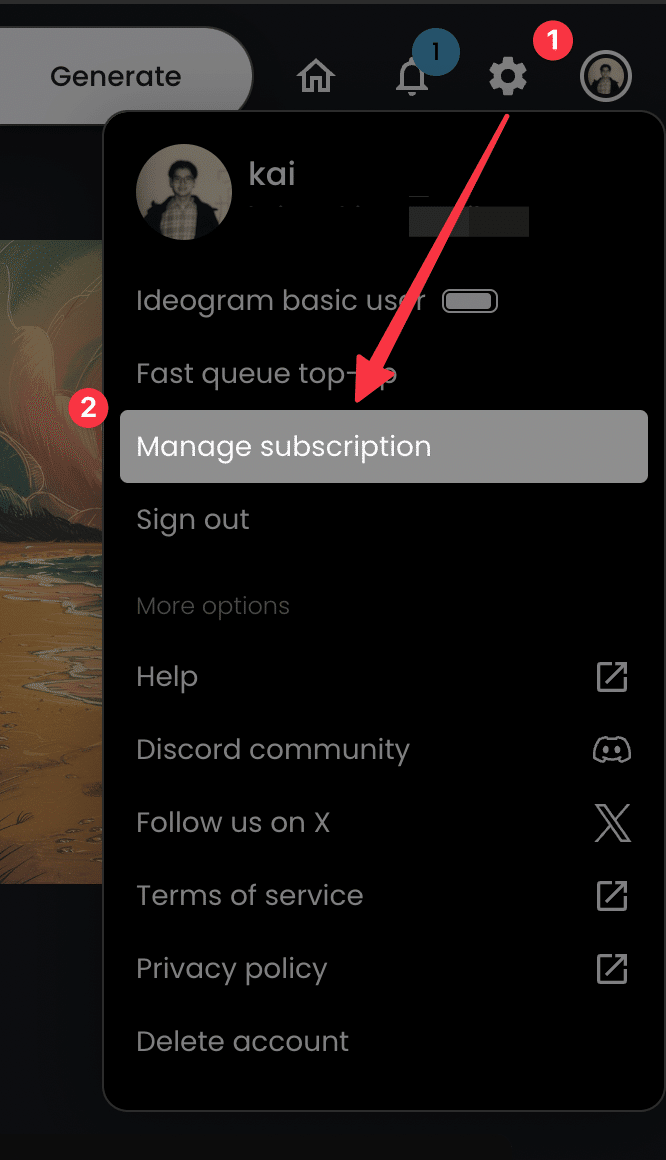Click the Ideogram basic user badge
Screen dimensions: 666x1160
pos(470,301)
